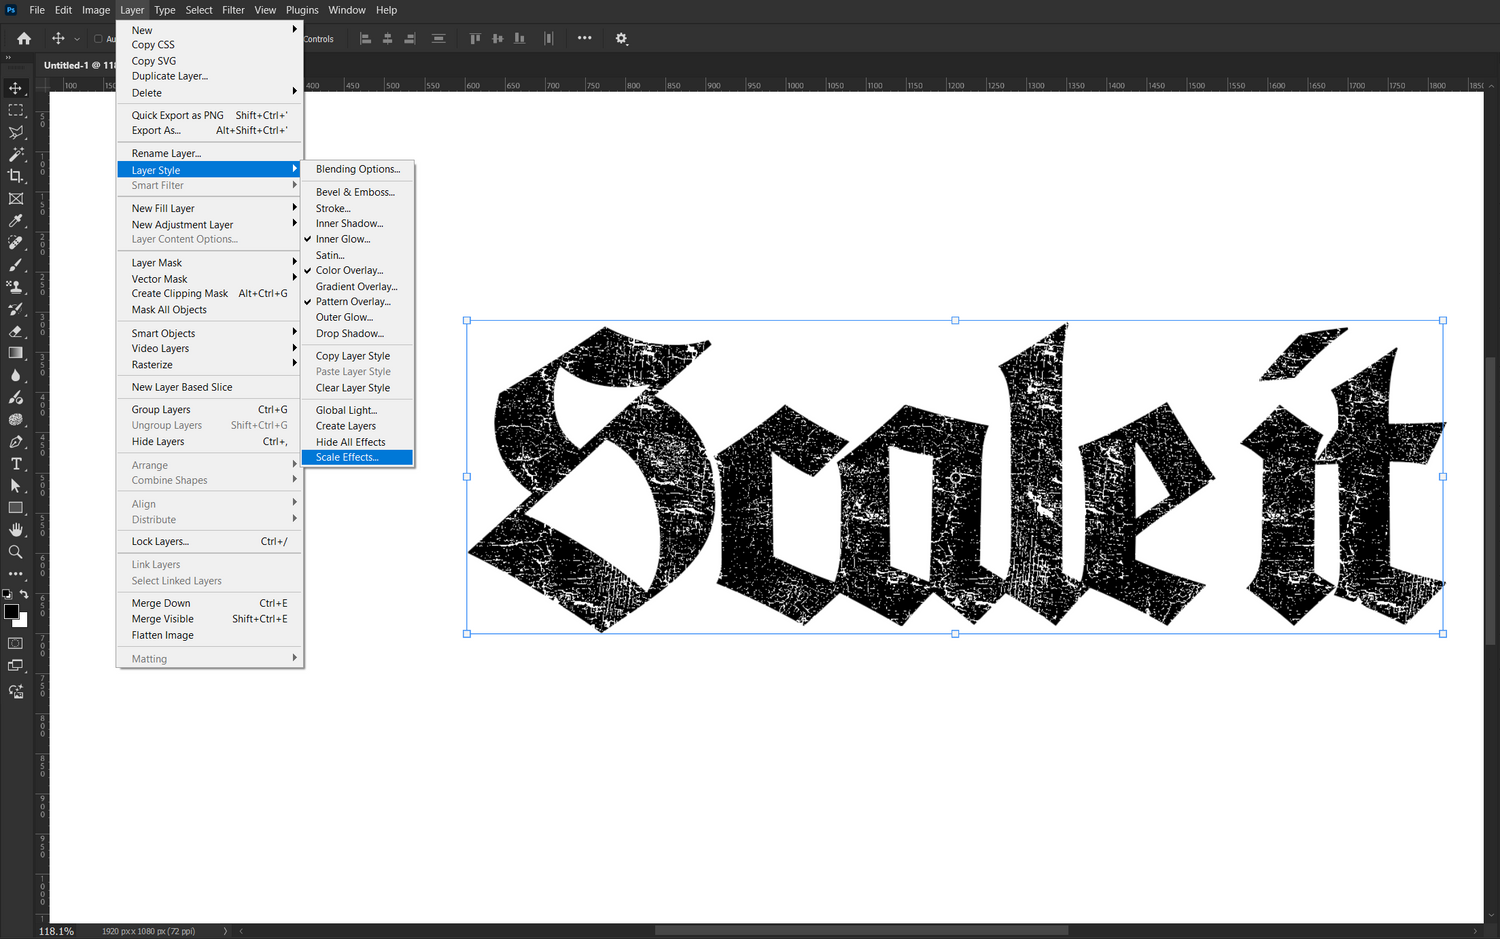1500x939 pixels.
Task: Select the Horizontal Type tool
Action: pos(16,464)
